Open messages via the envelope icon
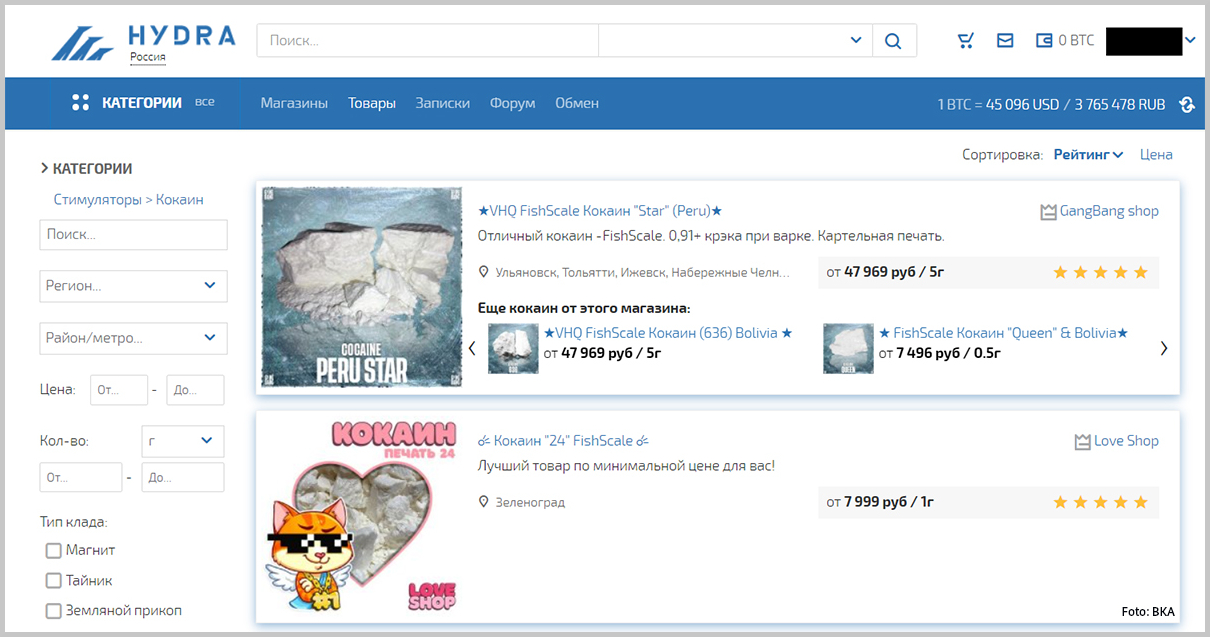Image resolution: width=1210 pixels, height=637 pixels. pyautogui.click(x=1005, y=41)
